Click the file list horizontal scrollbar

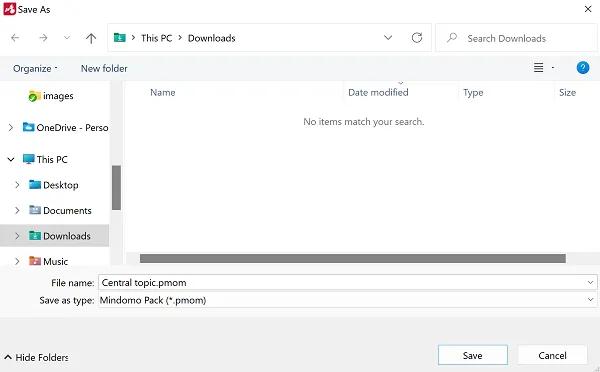pos(352,259)
